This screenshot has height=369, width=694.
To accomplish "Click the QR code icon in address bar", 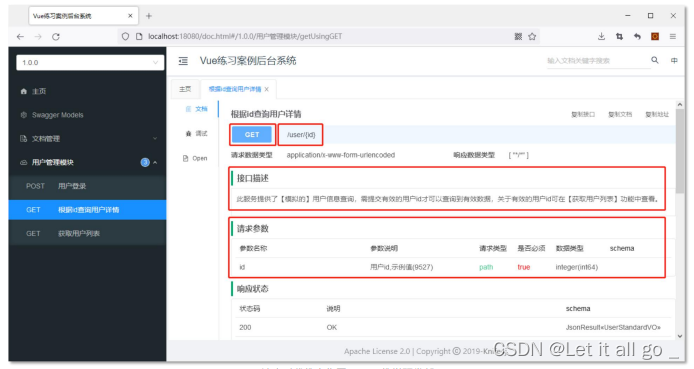I will point(518,36).
